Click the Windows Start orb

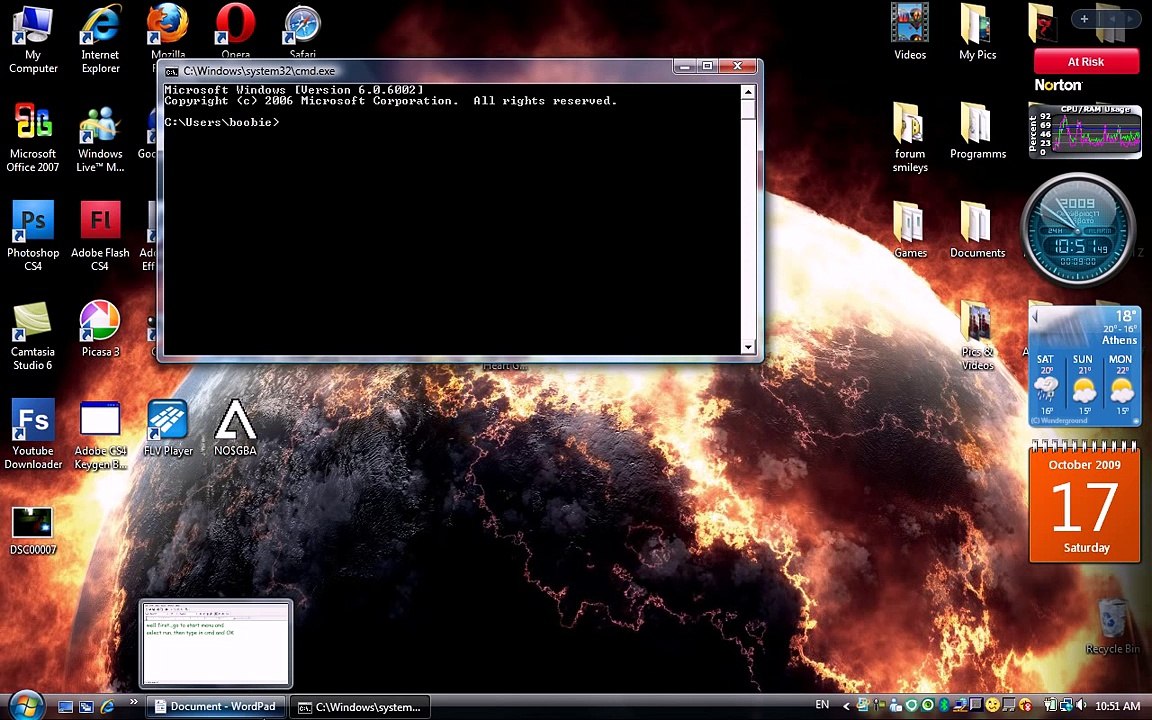[x=26, y=705]
